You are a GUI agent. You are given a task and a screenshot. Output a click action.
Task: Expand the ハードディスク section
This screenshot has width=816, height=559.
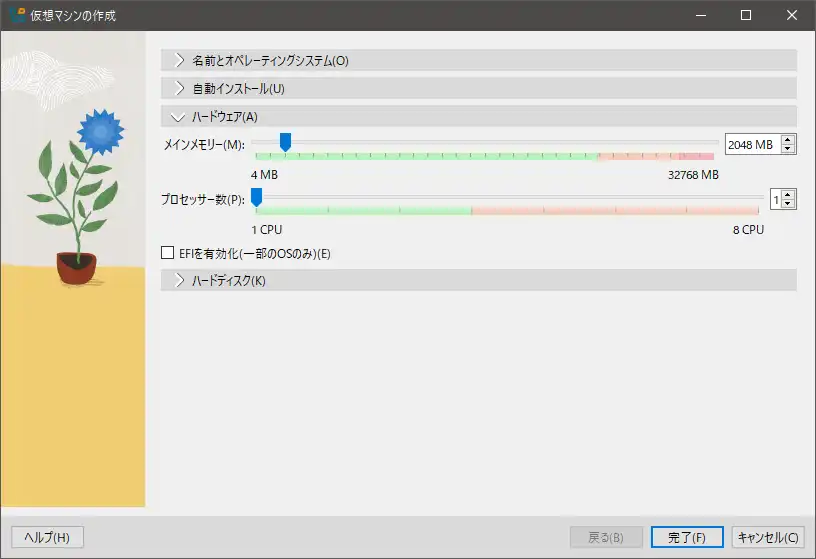coord(228,281)
